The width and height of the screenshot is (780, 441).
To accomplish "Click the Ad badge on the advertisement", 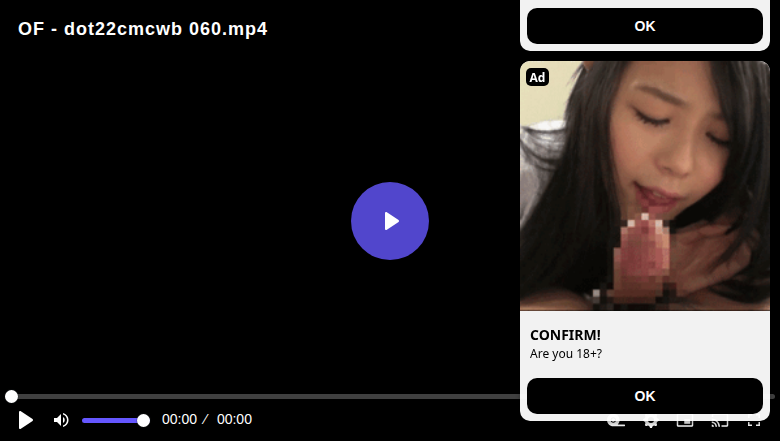I will point(537,77).
